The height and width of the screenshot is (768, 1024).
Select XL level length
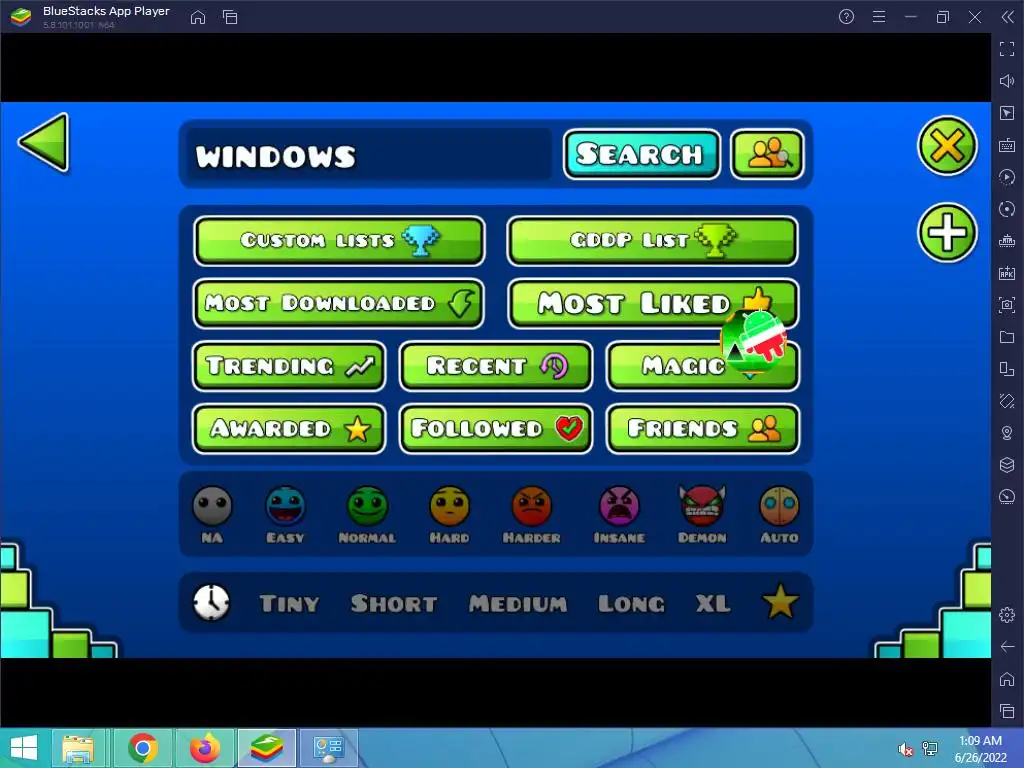coord(712,603)
